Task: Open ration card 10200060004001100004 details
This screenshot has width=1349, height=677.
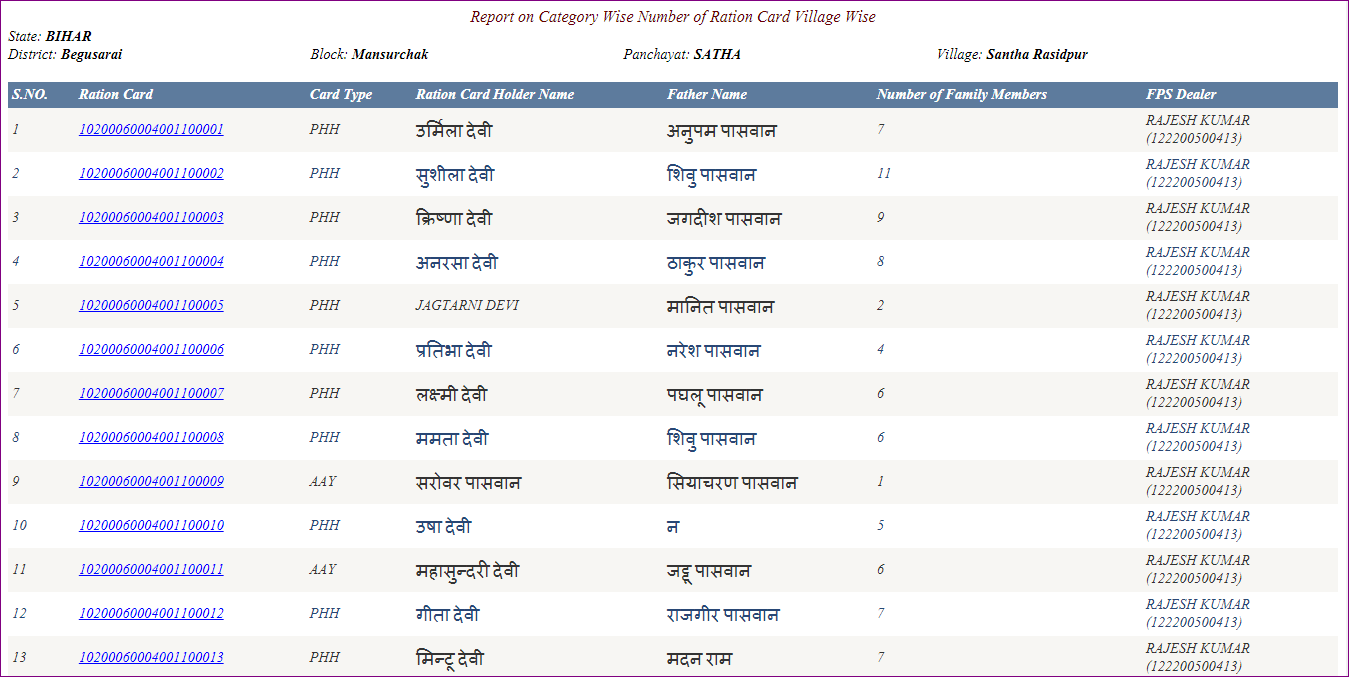Action: [x=151, y=261]
